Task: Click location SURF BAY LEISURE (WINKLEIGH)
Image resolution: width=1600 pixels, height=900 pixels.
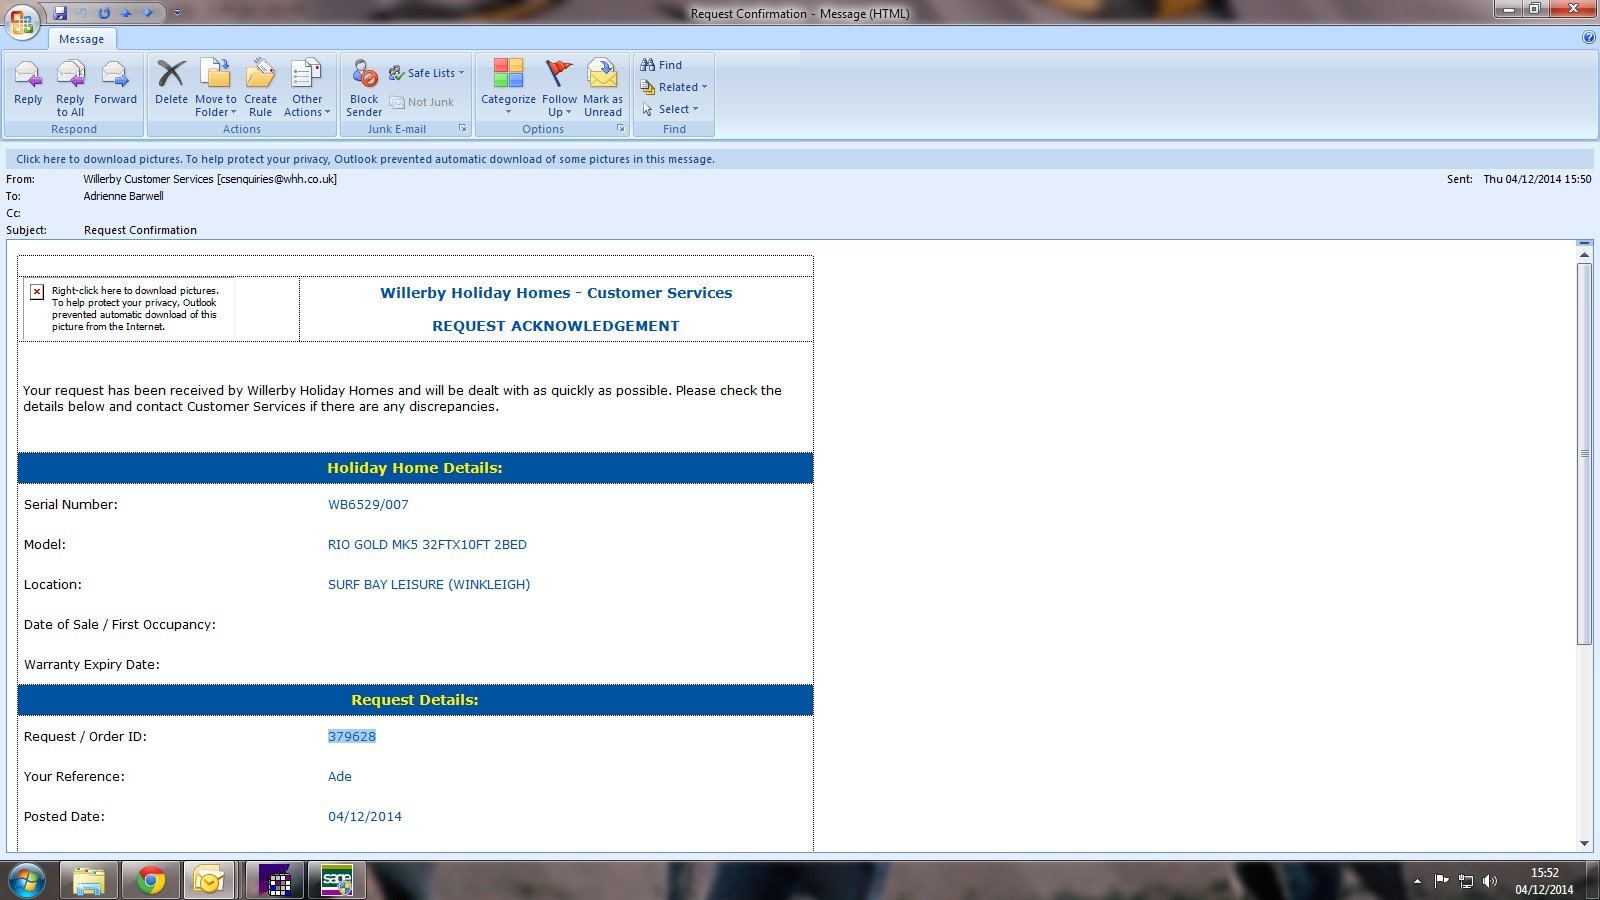Action: pos(429,584)
